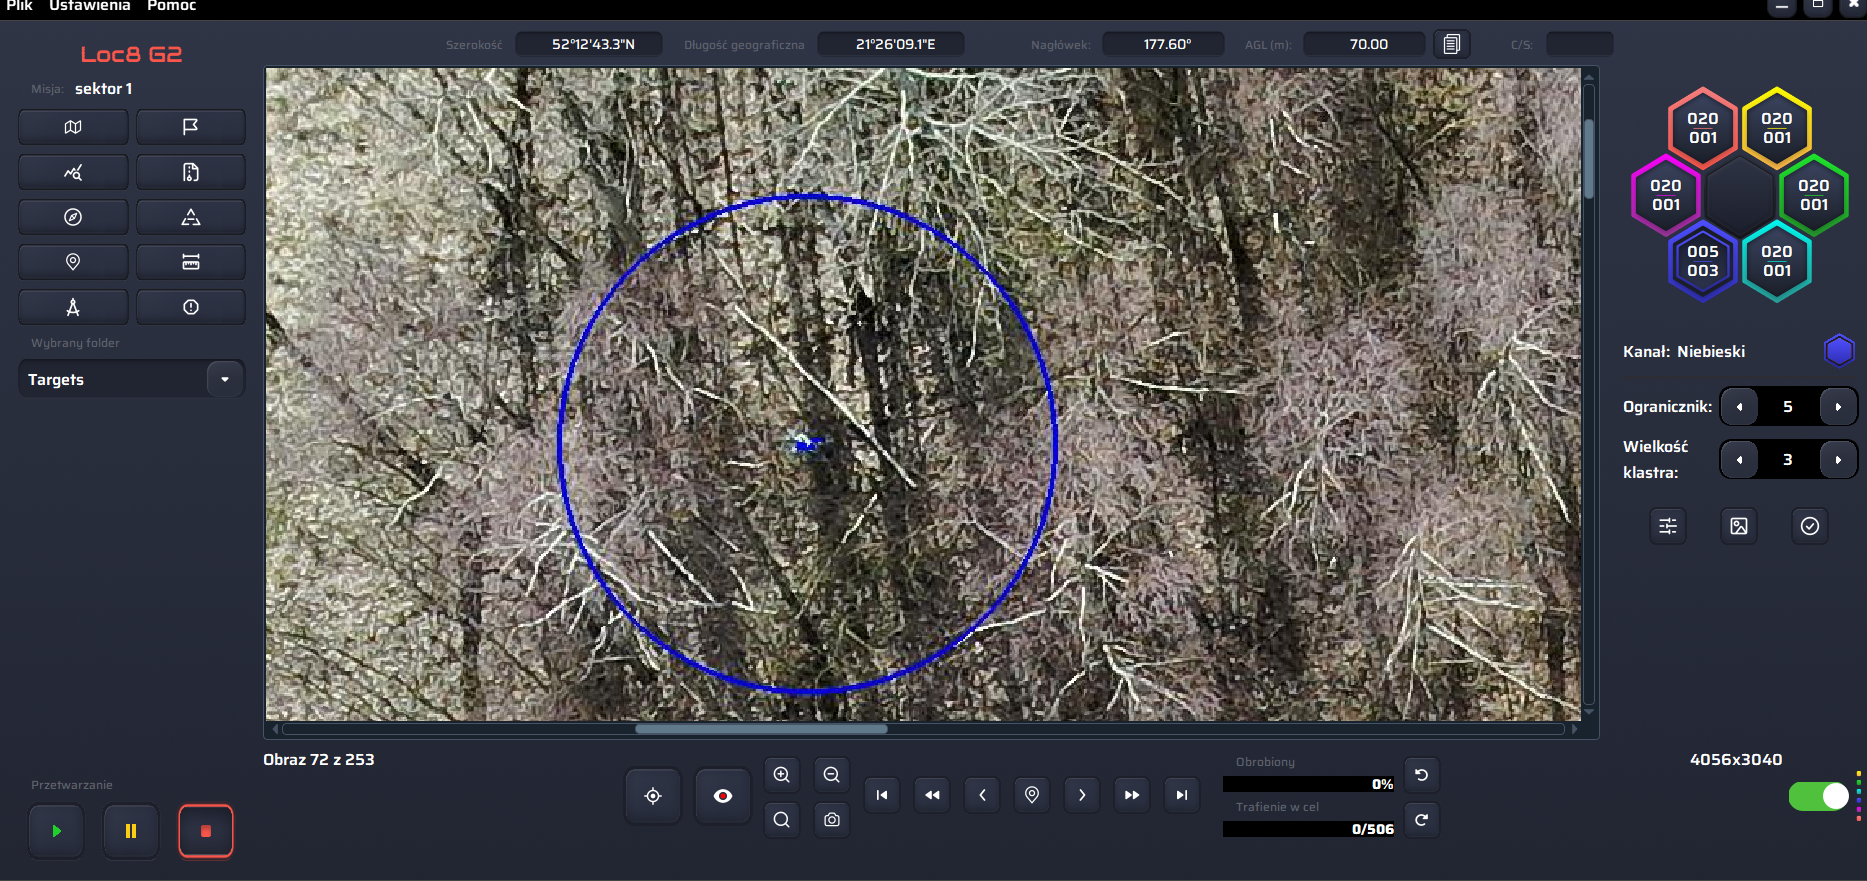The width and height of the screenshot is (1867, 881).
Task: Click the flag marker tool button
Action: 190,127
